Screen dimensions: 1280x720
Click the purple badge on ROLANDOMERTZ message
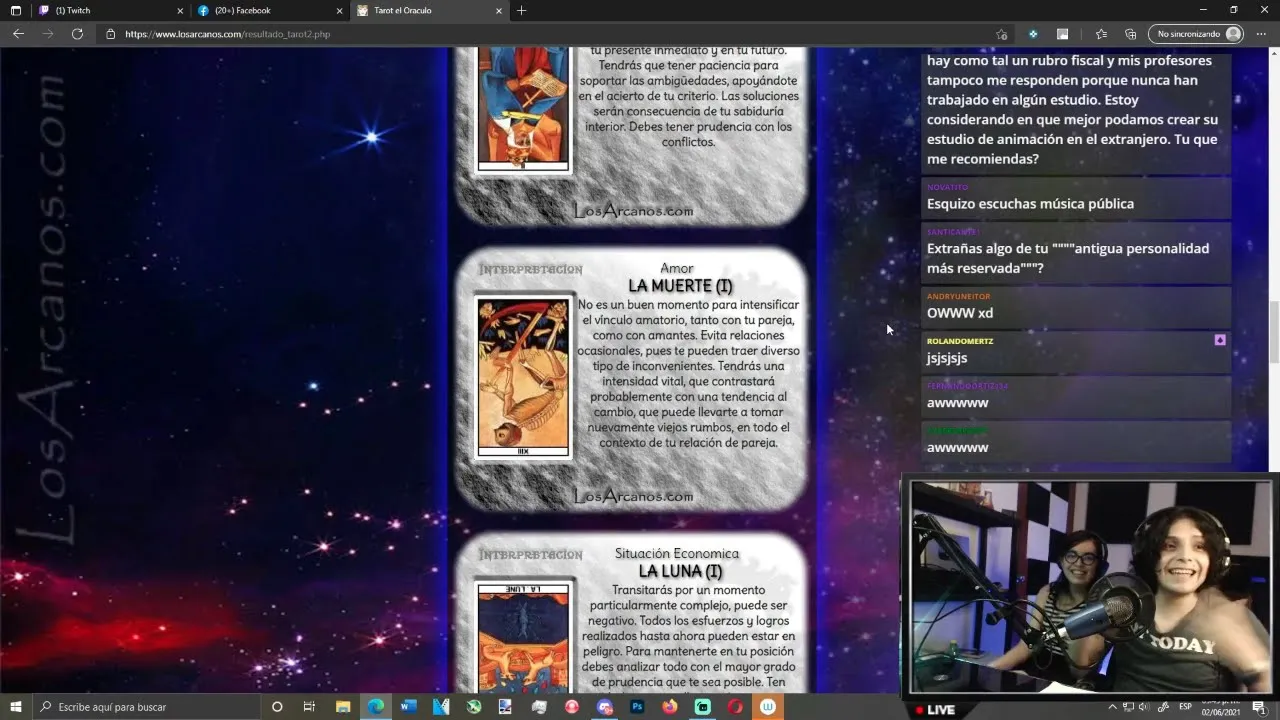click(x=1220, y=340)
